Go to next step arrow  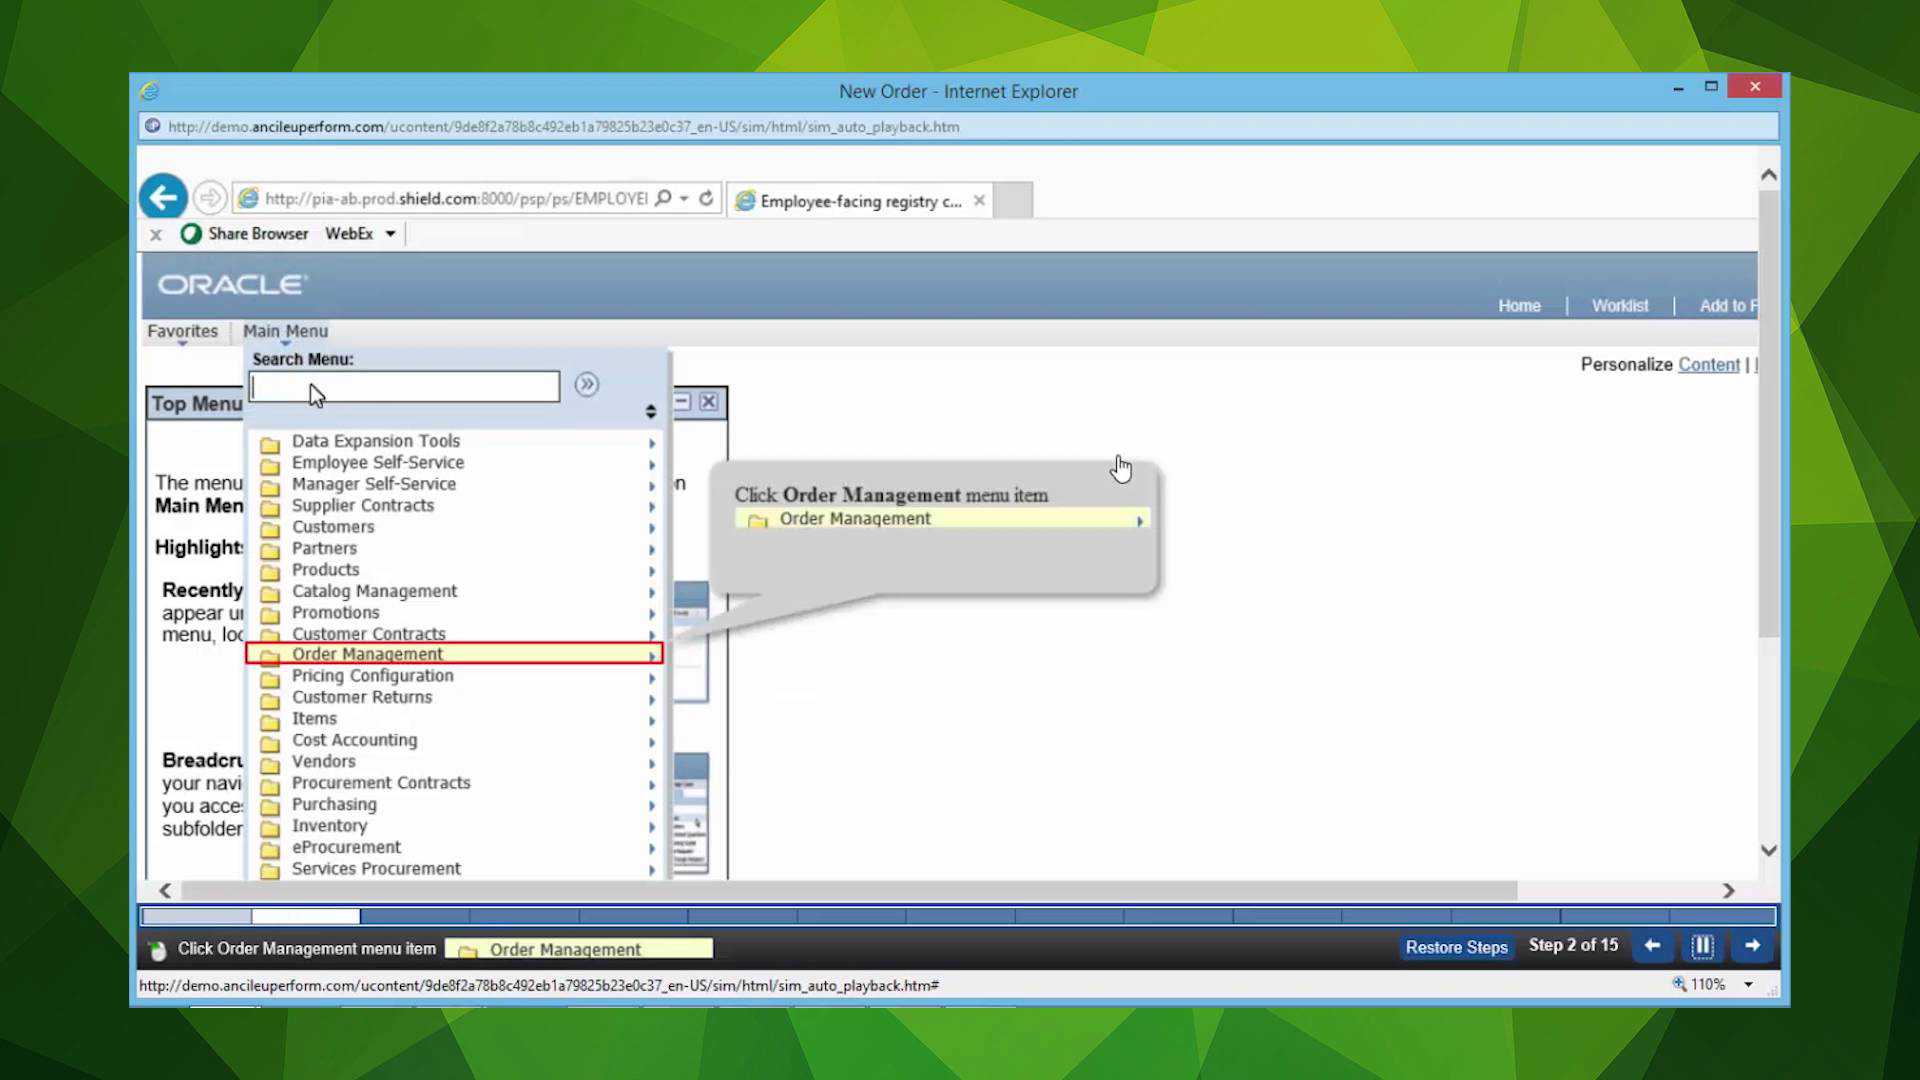1752,945
